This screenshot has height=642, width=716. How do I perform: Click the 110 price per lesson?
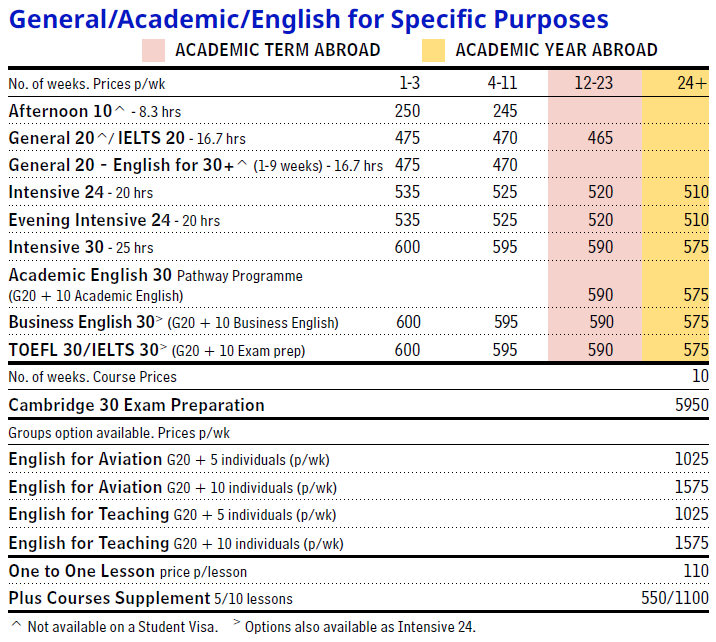click(x=695, y=571)
